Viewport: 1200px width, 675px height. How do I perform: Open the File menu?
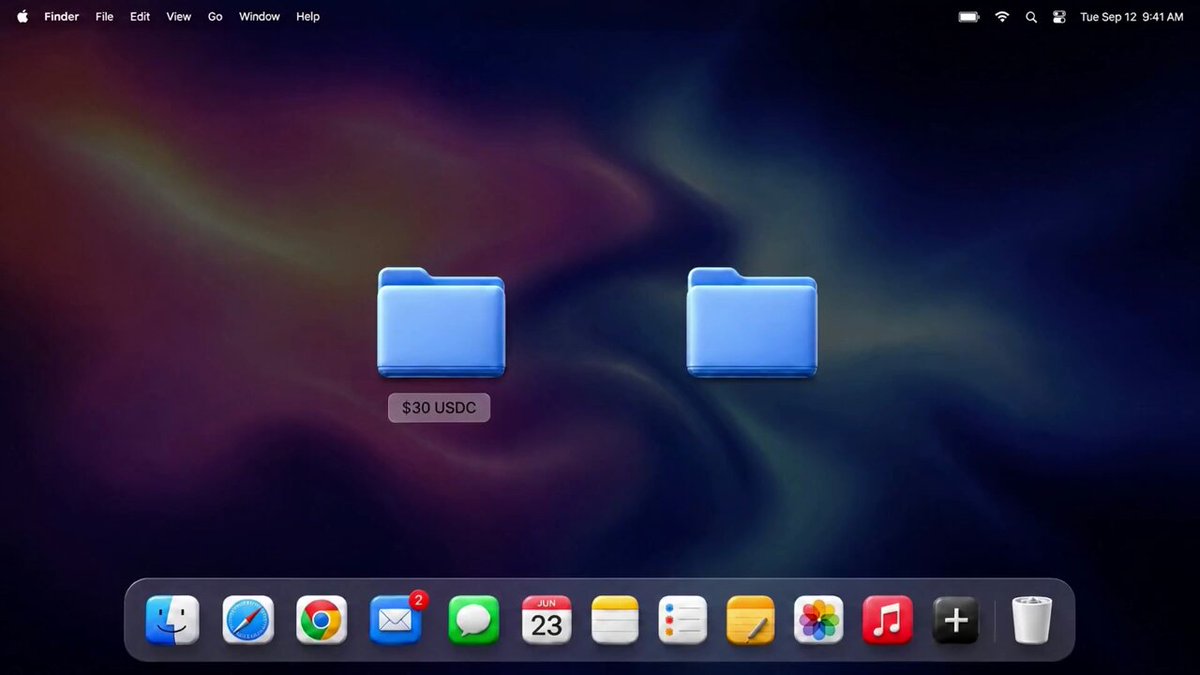[104, 17]
